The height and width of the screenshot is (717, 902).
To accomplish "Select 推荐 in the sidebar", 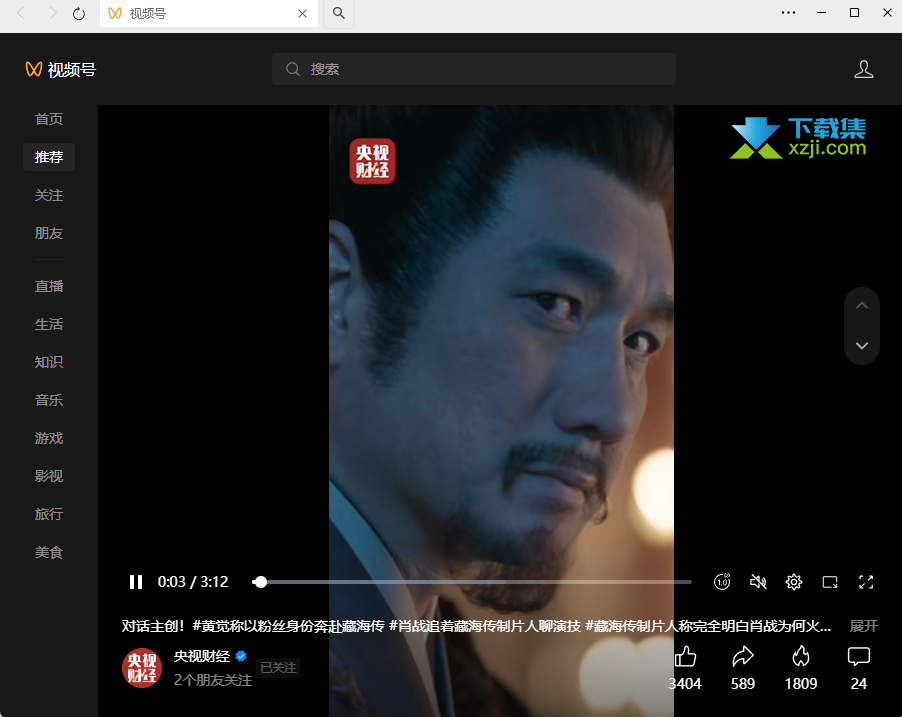I will 49,157.
